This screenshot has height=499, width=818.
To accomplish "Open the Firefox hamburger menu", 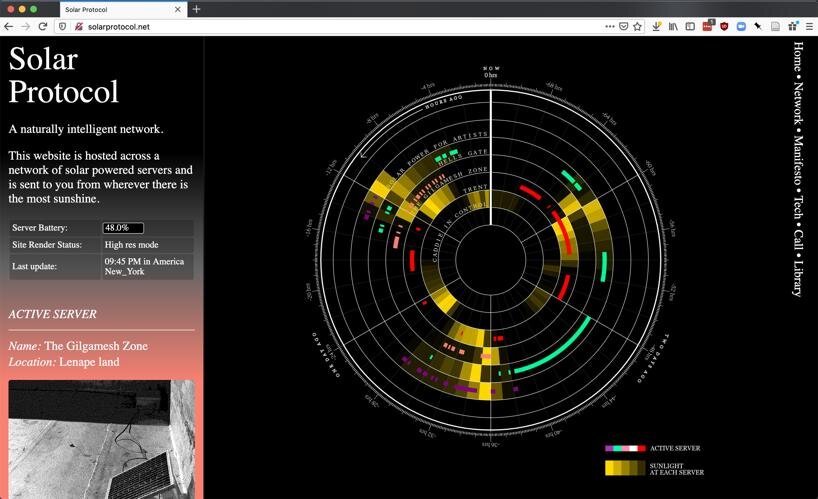I will coord(809,27).
